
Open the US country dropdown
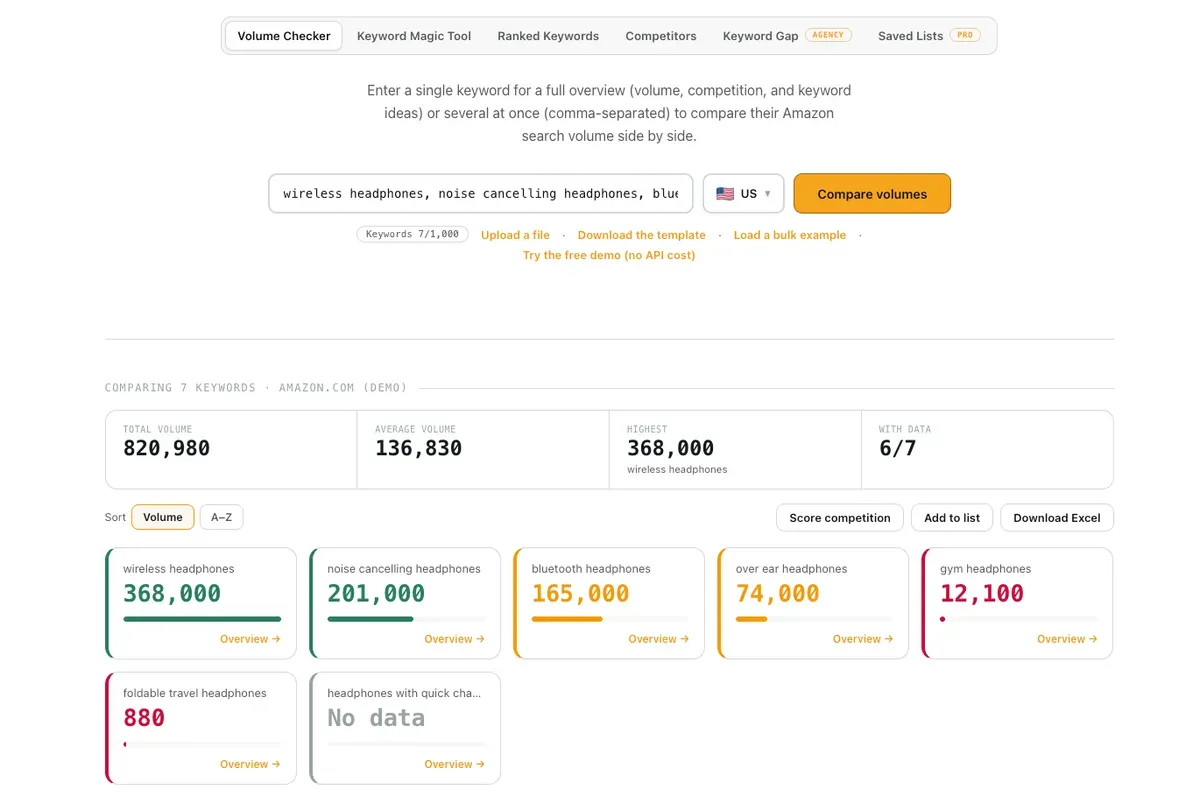(743, 194)
